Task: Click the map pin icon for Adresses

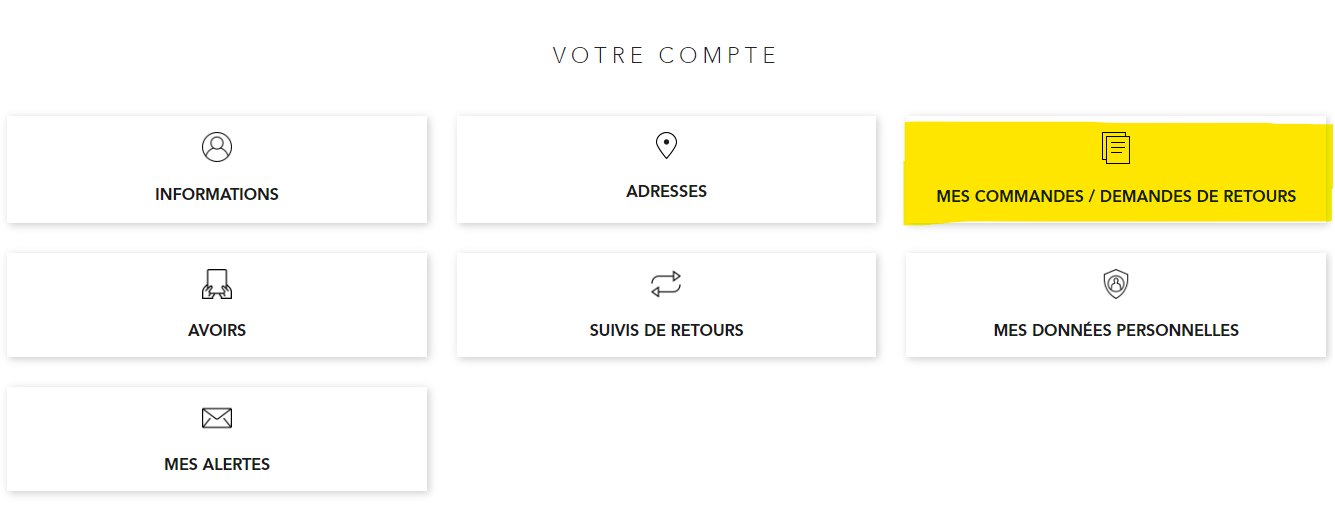Action: 666,146
